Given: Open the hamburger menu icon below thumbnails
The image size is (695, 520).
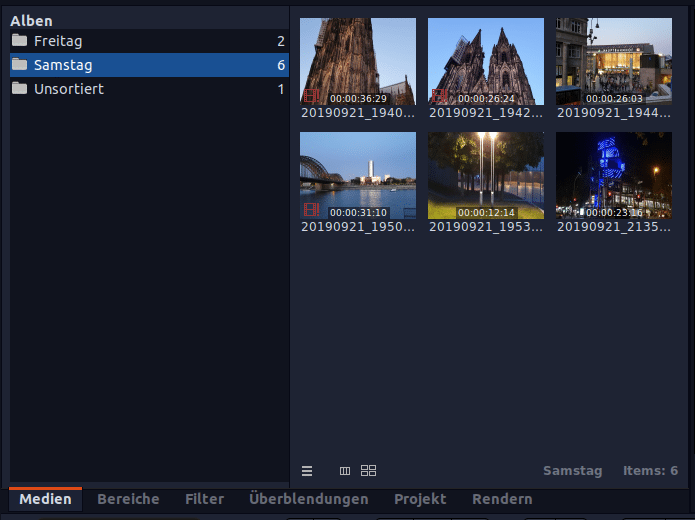Looking at the screenshot, I should [x=307, y=471].
